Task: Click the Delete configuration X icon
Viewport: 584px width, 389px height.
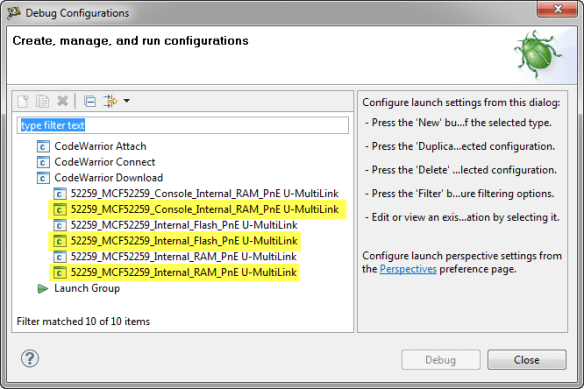Action: coord(63,101)
